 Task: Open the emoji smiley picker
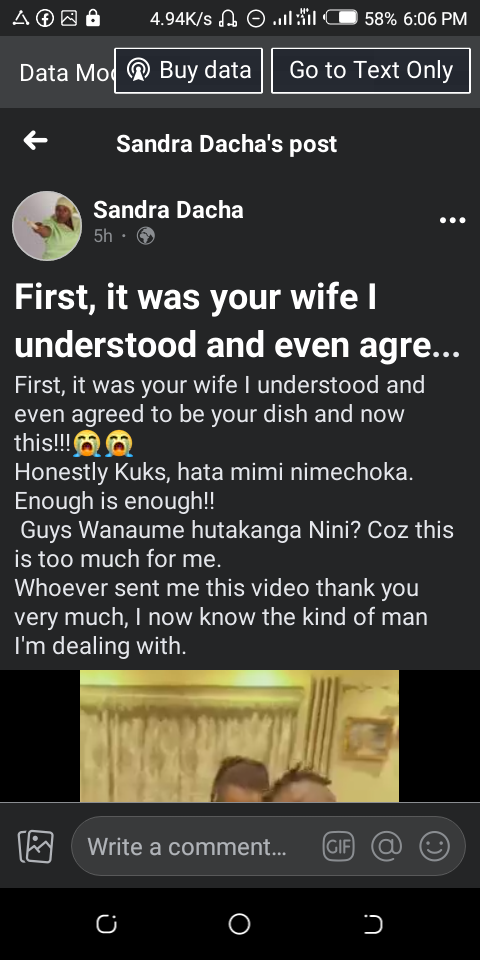click(x=435, y=847)
